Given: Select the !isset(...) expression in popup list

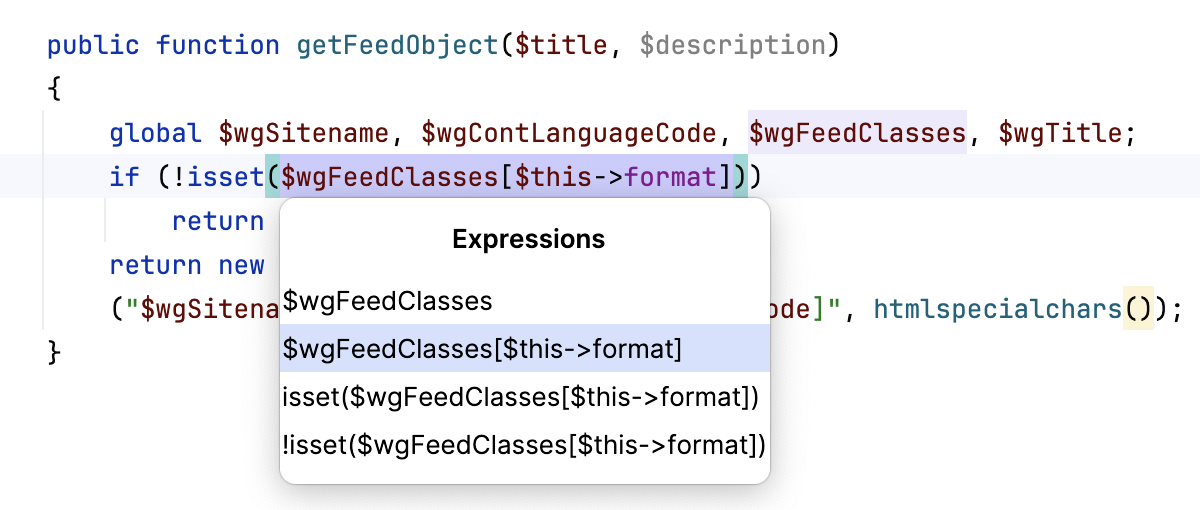Looking at the screenshot, I should click(524, 445).
